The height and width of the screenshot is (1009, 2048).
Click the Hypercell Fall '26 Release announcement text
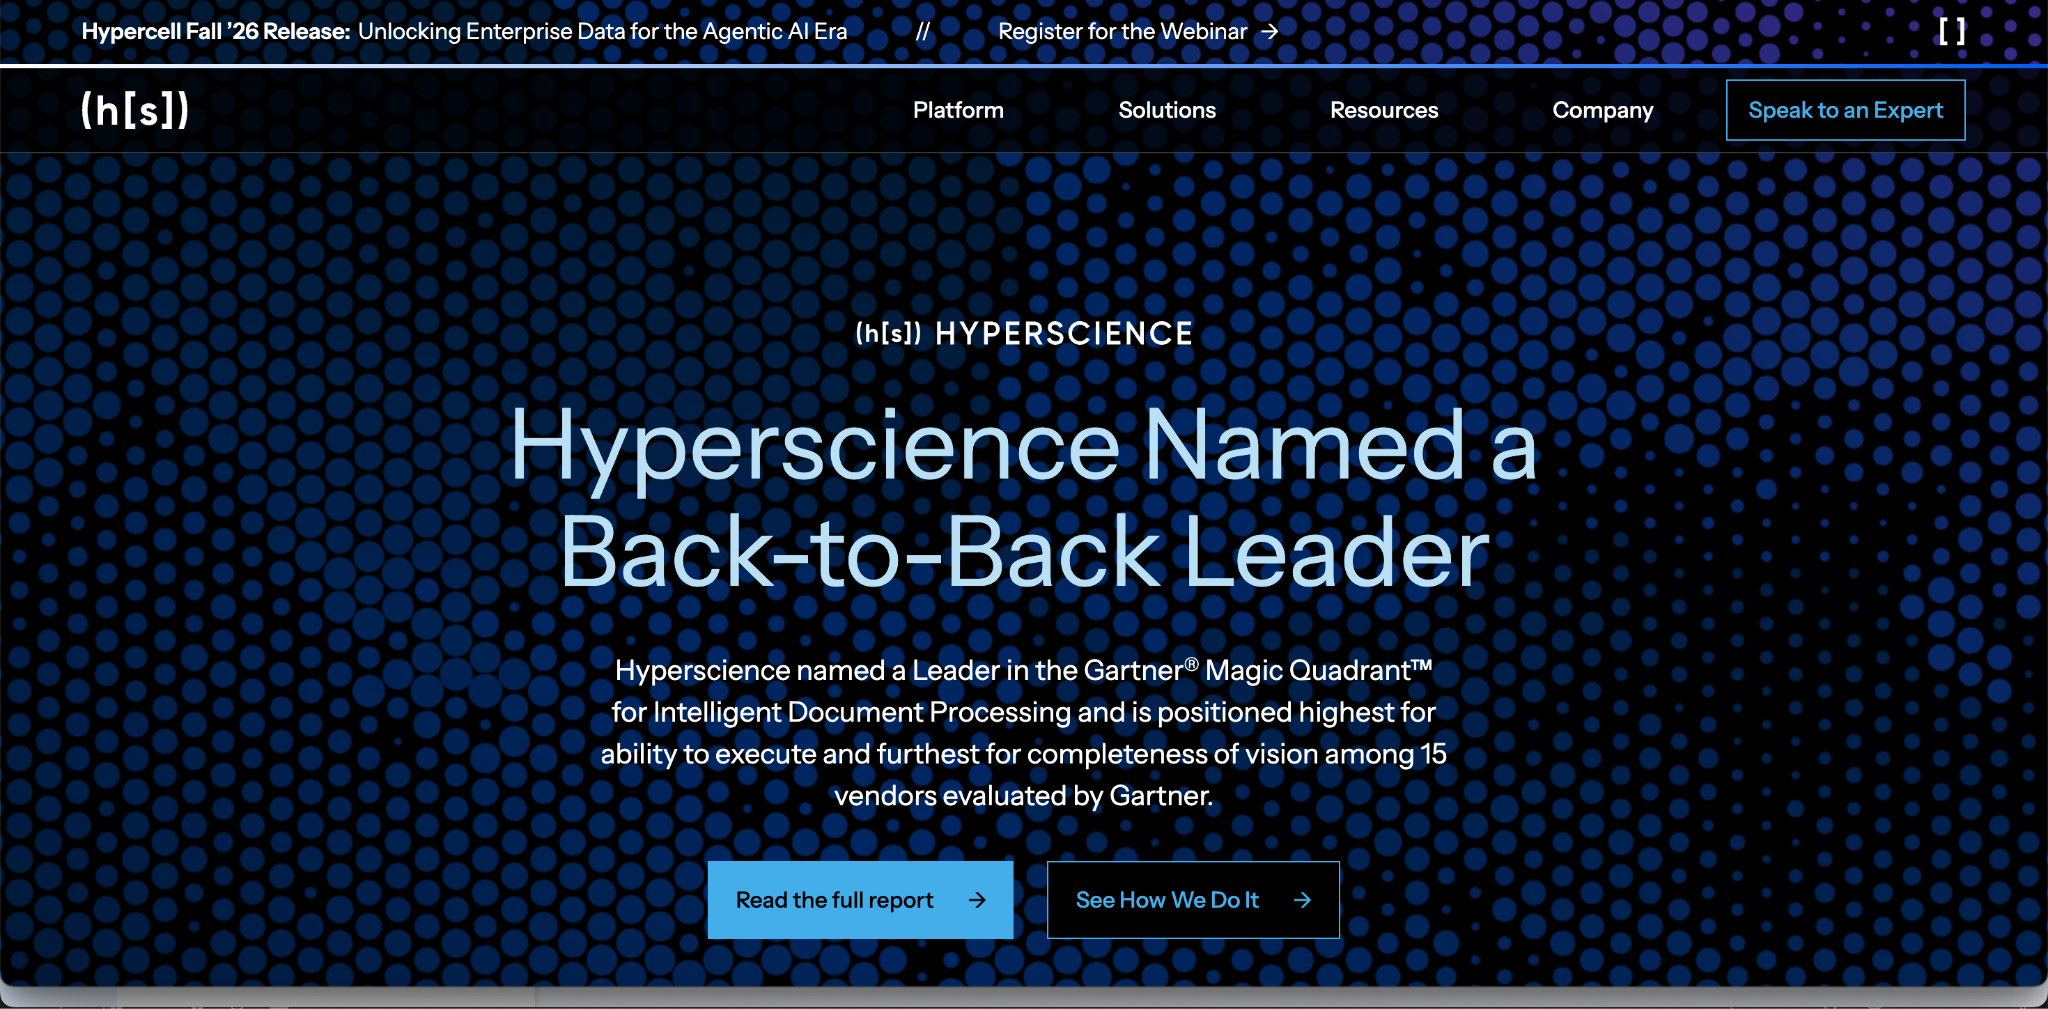464,31
